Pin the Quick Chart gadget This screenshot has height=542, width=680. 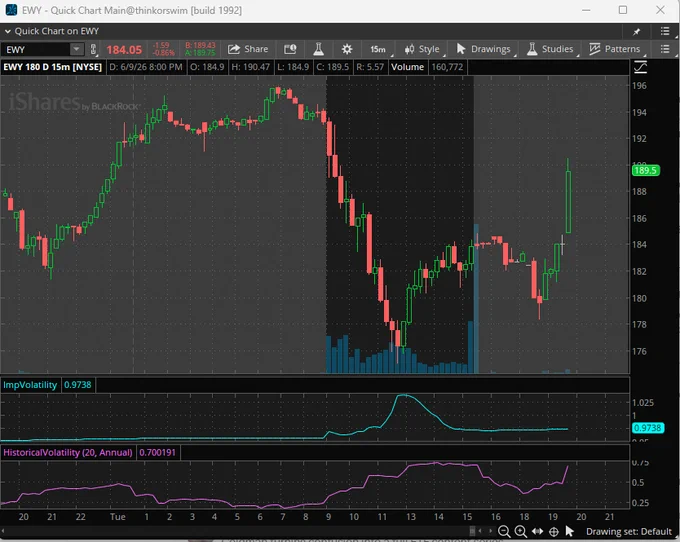coord(636,32)
